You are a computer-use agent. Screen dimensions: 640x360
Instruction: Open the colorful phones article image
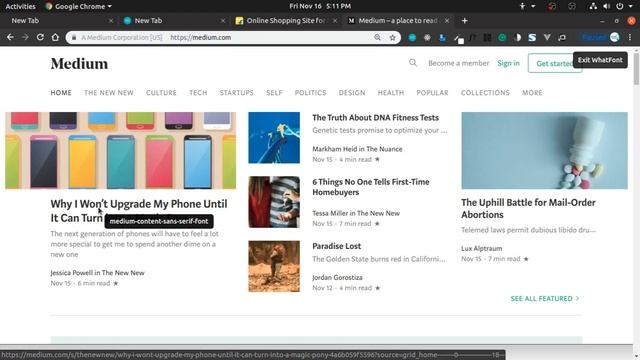120,150
